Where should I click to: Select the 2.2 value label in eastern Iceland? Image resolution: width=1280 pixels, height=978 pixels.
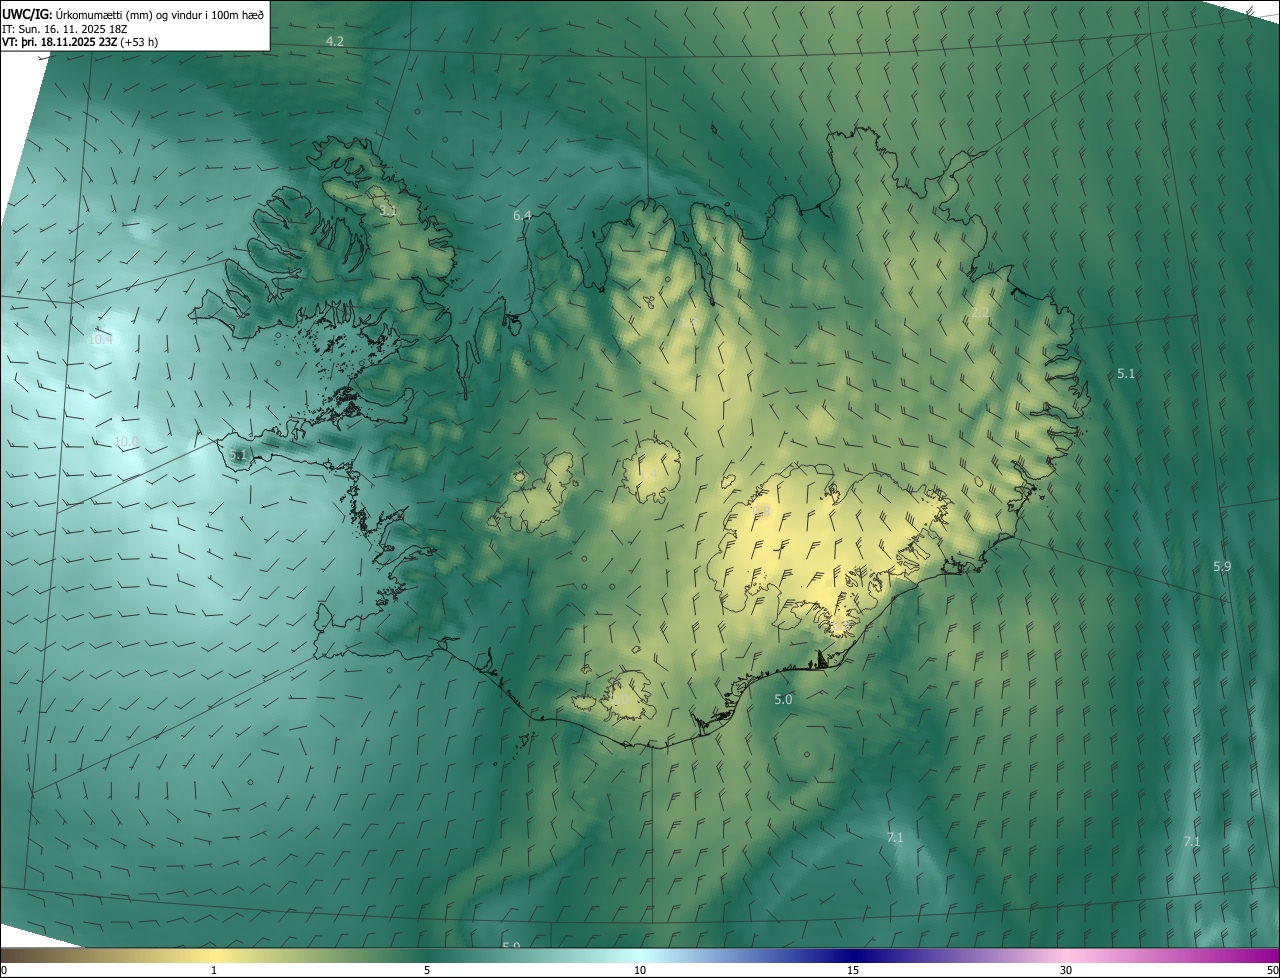click(x=980, y=313)
